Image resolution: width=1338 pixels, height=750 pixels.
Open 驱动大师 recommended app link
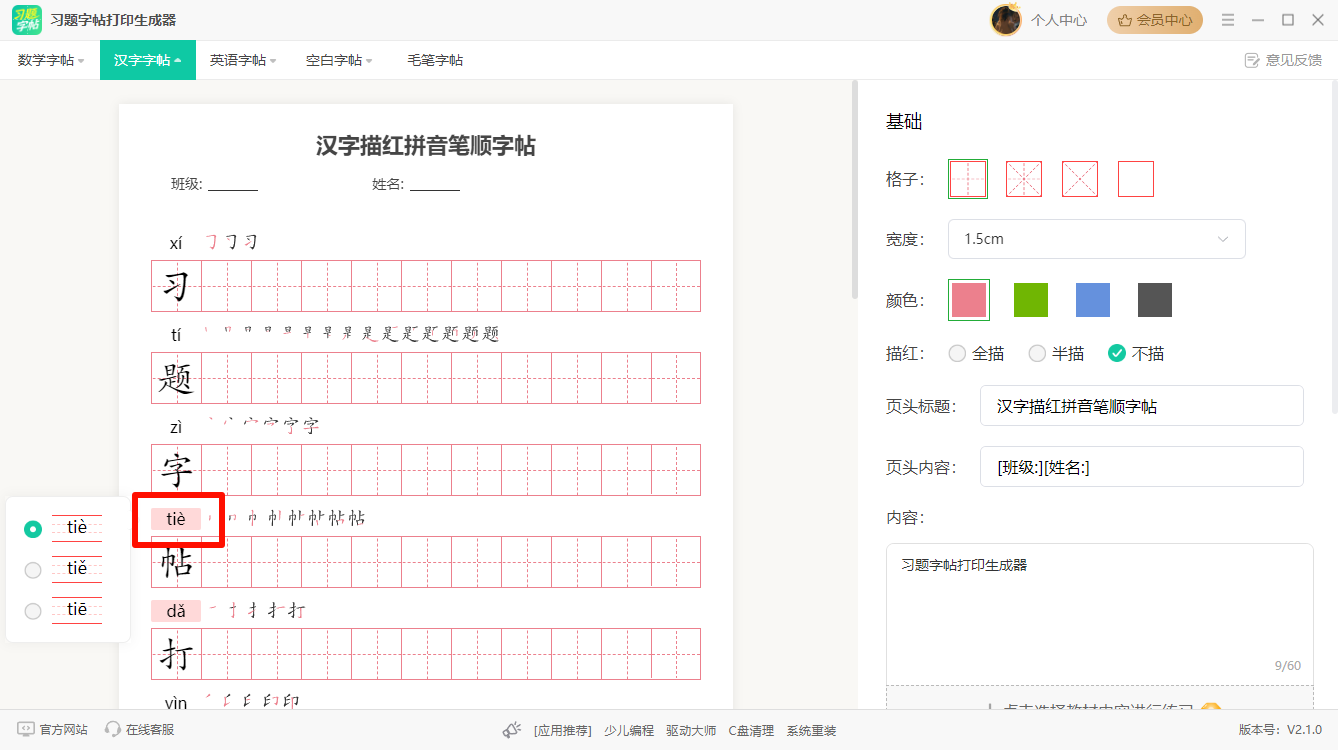pos(691,730)
